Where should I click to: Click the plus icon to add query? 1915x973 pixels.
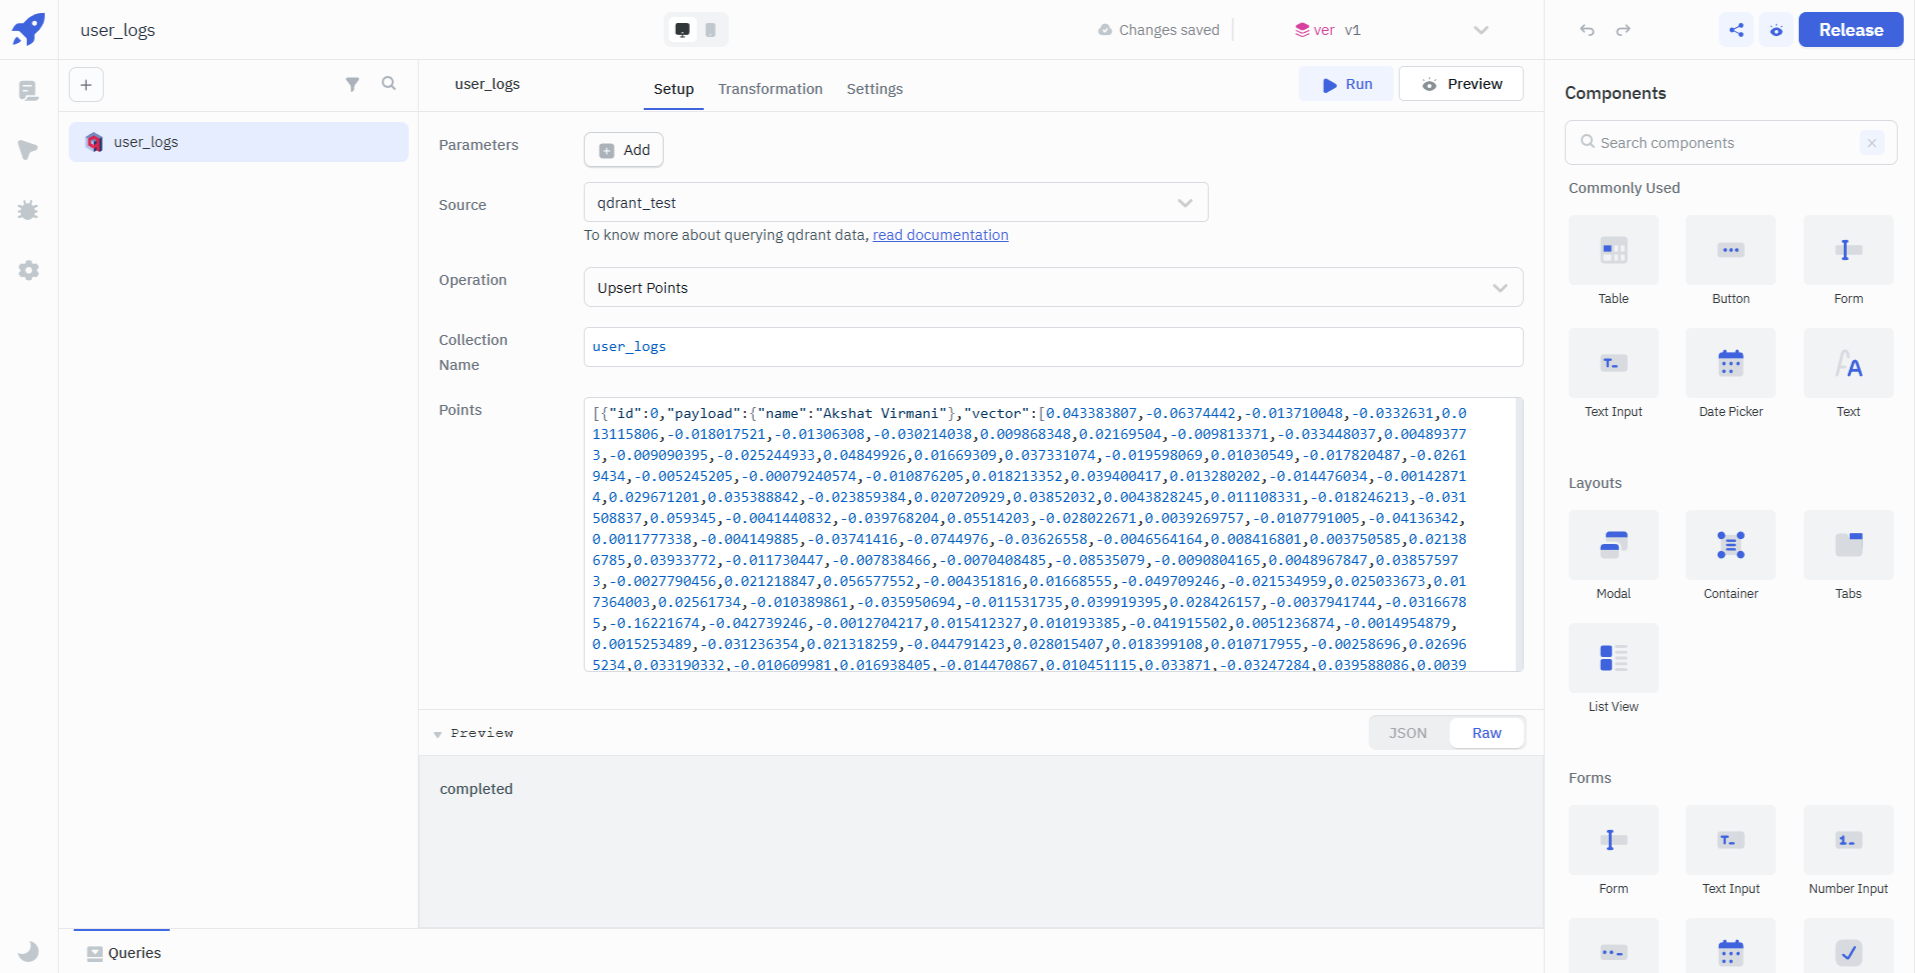(x=86, y=85)
